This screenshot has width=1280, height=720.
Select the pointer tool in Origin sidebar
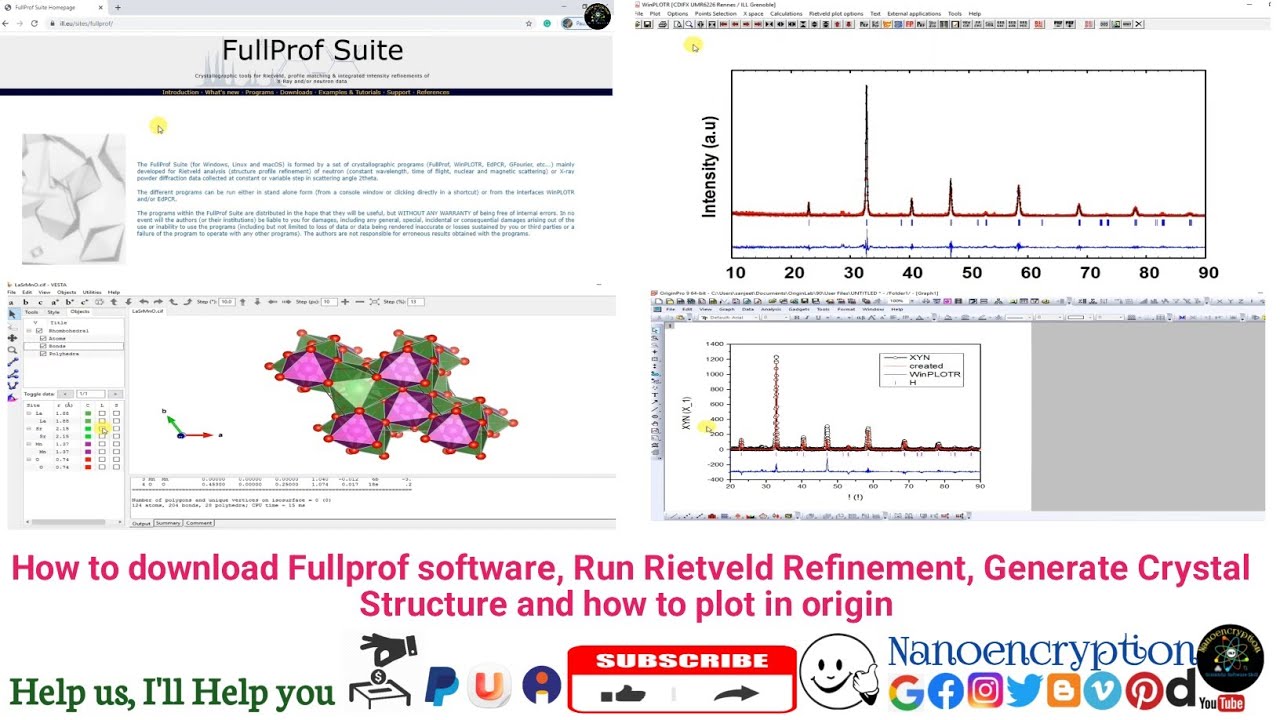655,330
